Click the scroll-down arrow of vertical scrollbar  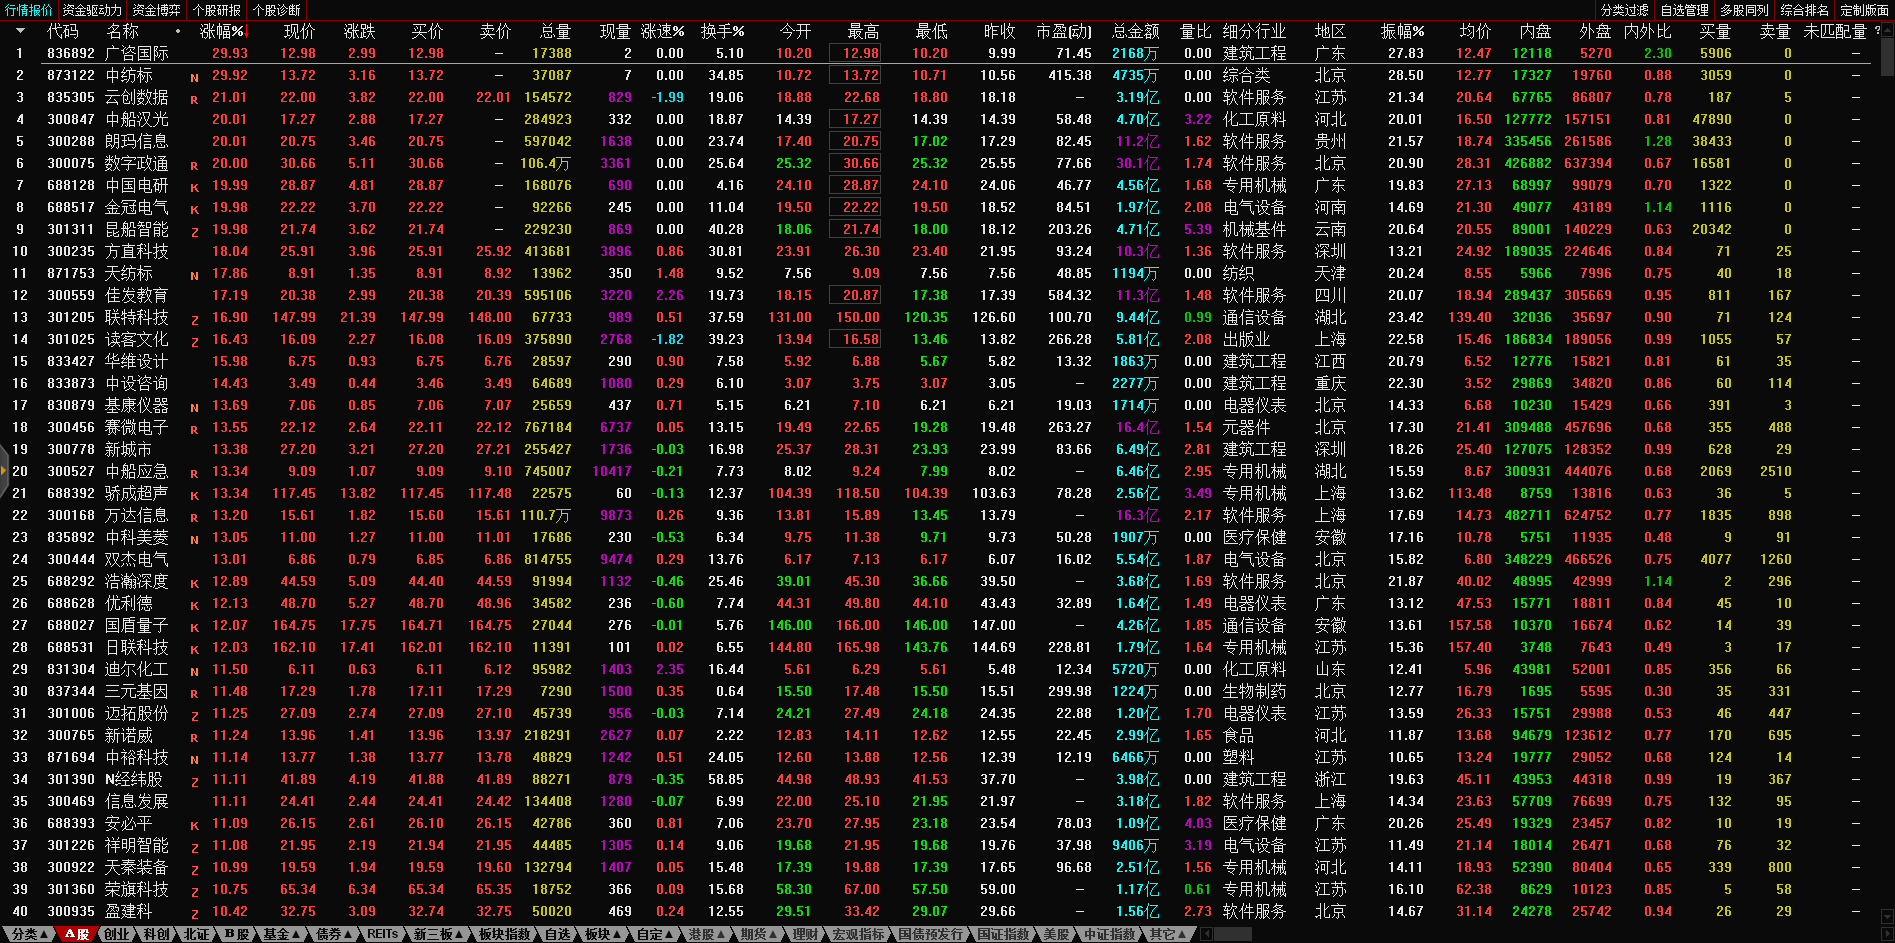click(1887, 915)
